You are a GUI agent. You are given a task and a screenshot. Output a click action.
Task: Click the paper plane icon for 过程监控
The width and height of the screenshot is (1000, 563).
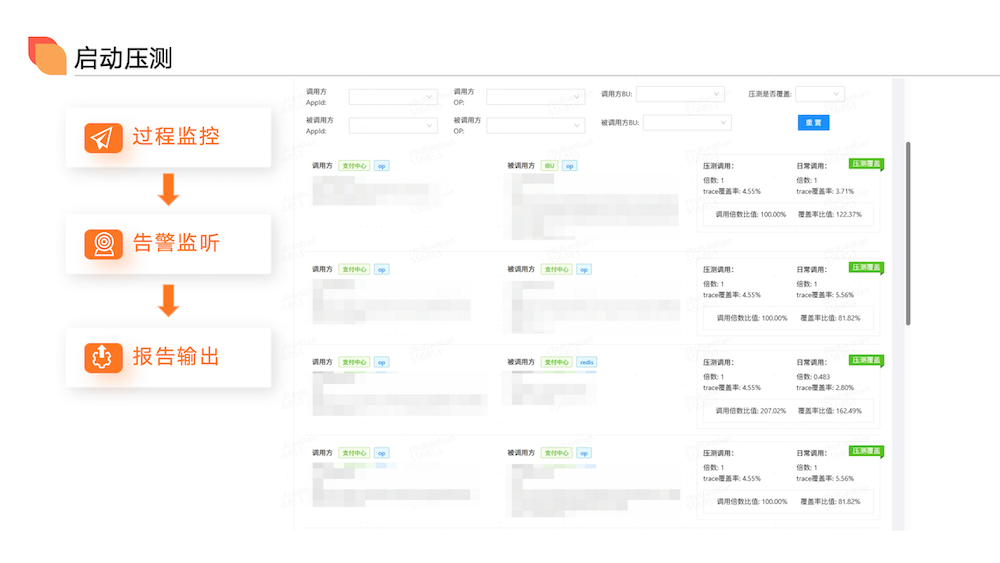[x=103, y=138]
